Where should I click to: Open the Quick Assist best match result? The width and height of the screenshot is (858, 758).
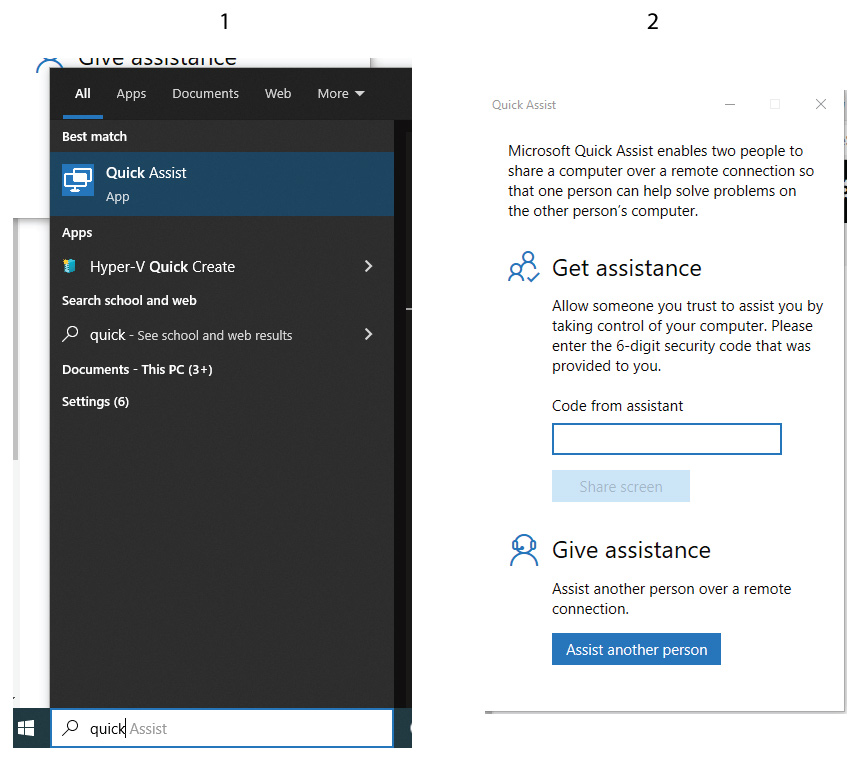222,184
